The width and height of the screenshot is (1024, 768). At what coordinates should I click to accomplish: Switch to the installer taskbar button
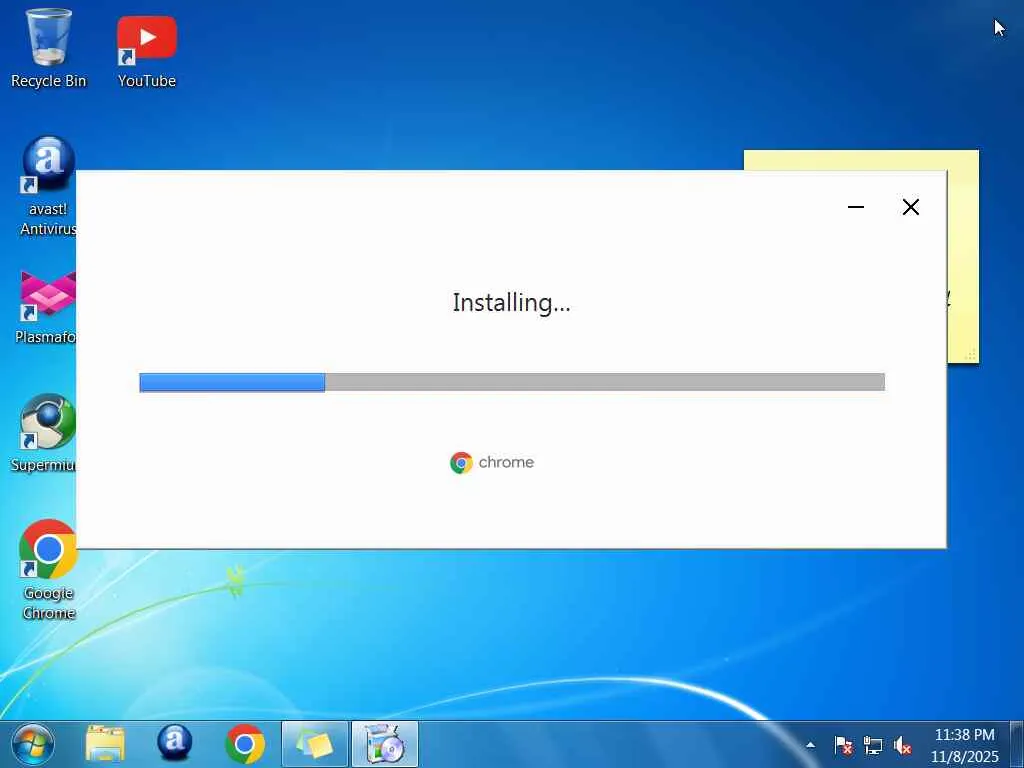tap(385, 744)
